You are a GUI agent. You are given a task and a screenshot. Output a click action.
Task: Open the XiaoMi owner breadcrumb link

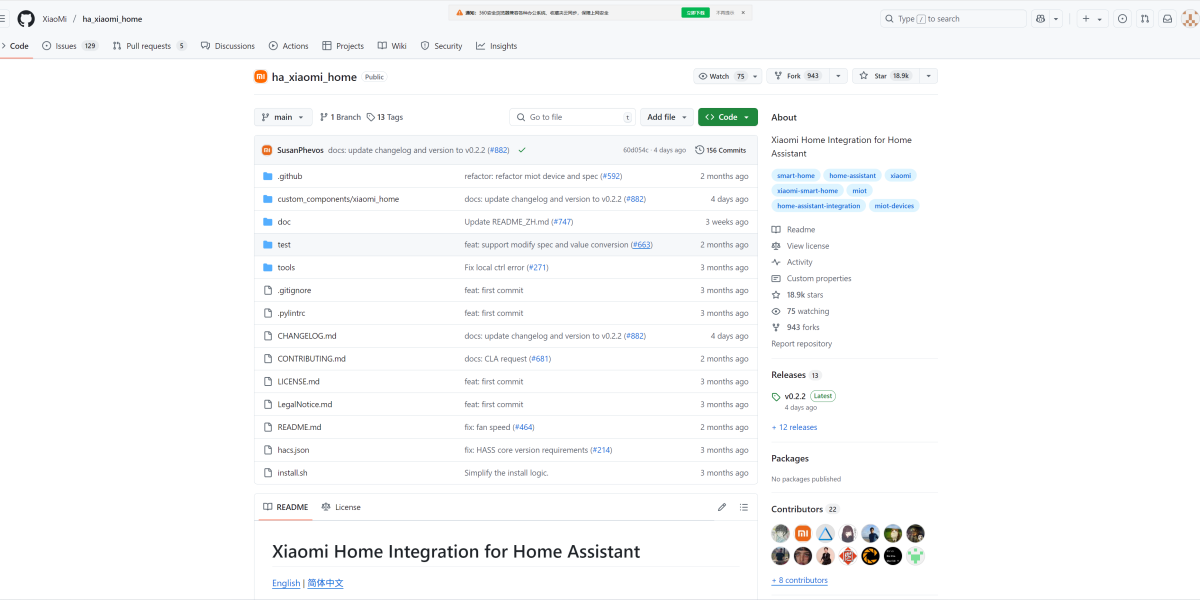click(x=55, y=19)
